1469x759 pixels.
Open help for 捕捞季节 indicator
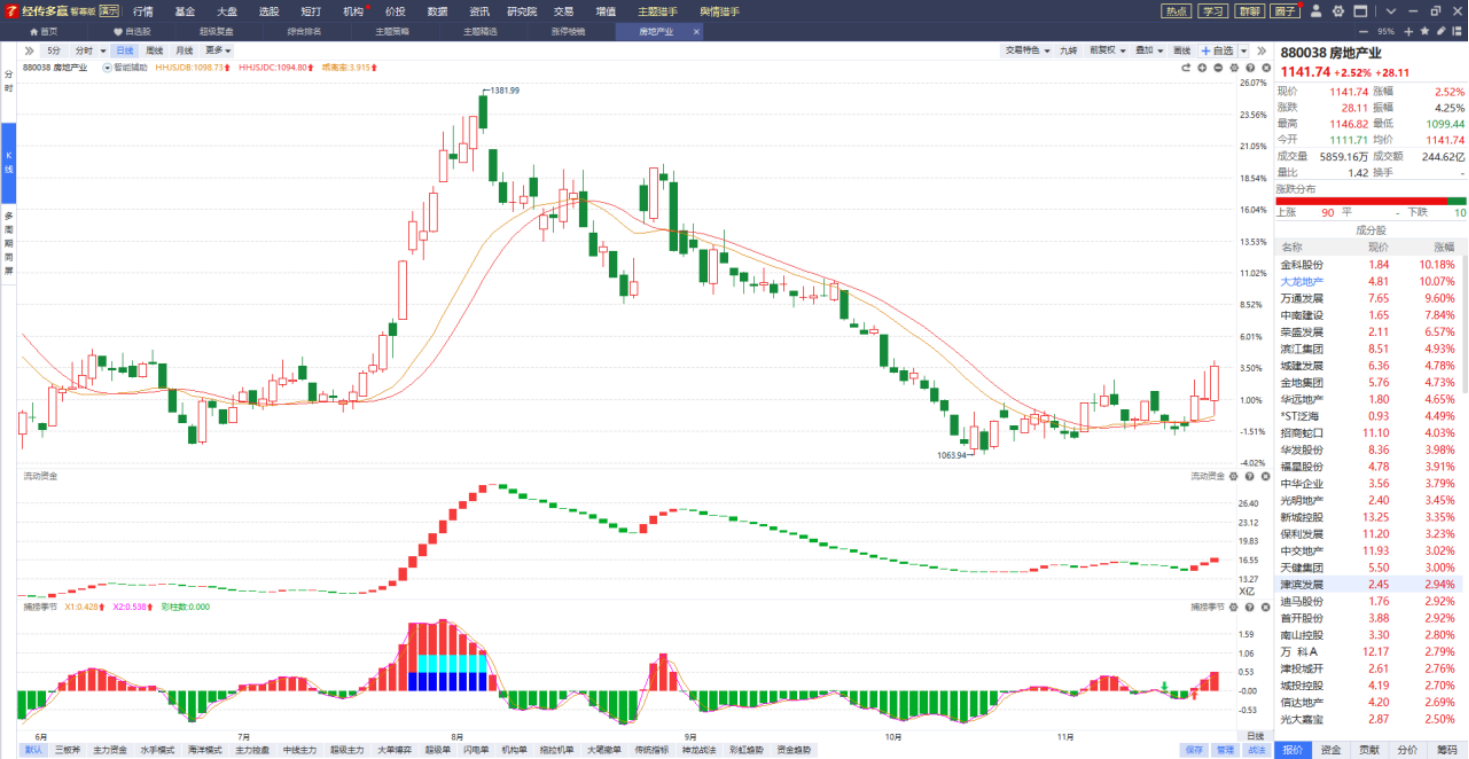1248,607
